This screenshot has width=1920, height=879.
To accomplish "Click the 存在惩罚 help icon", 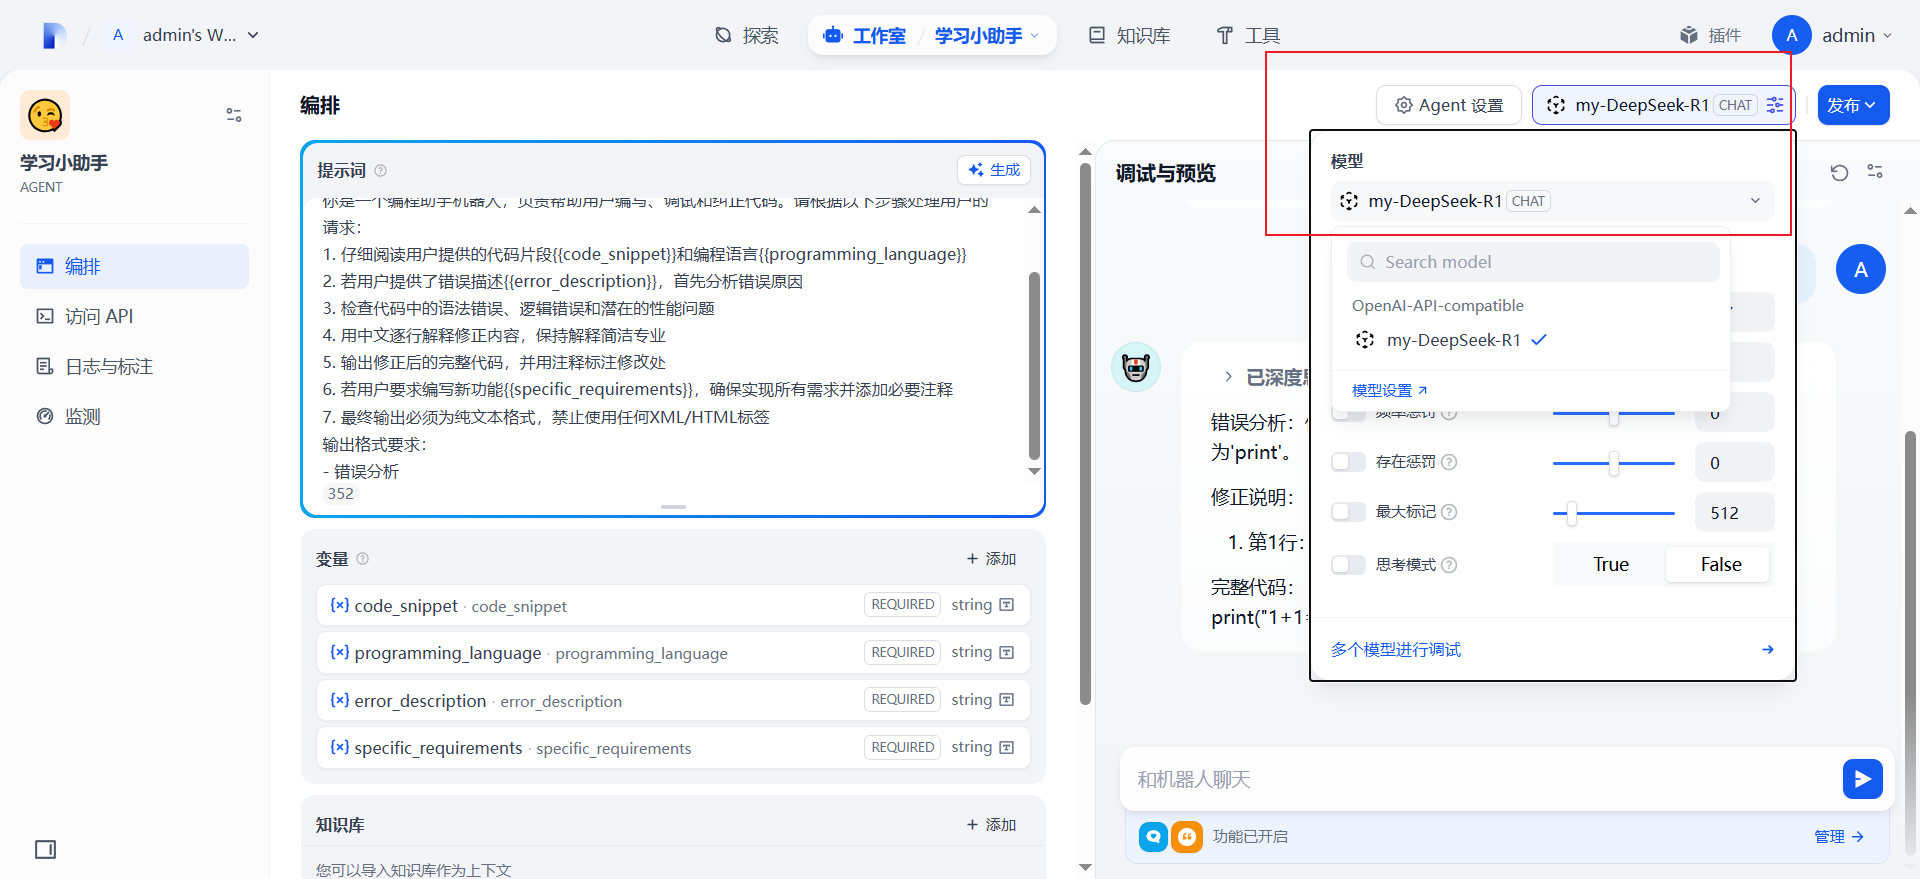I will pyautogui.click(x=1449, y=462).
